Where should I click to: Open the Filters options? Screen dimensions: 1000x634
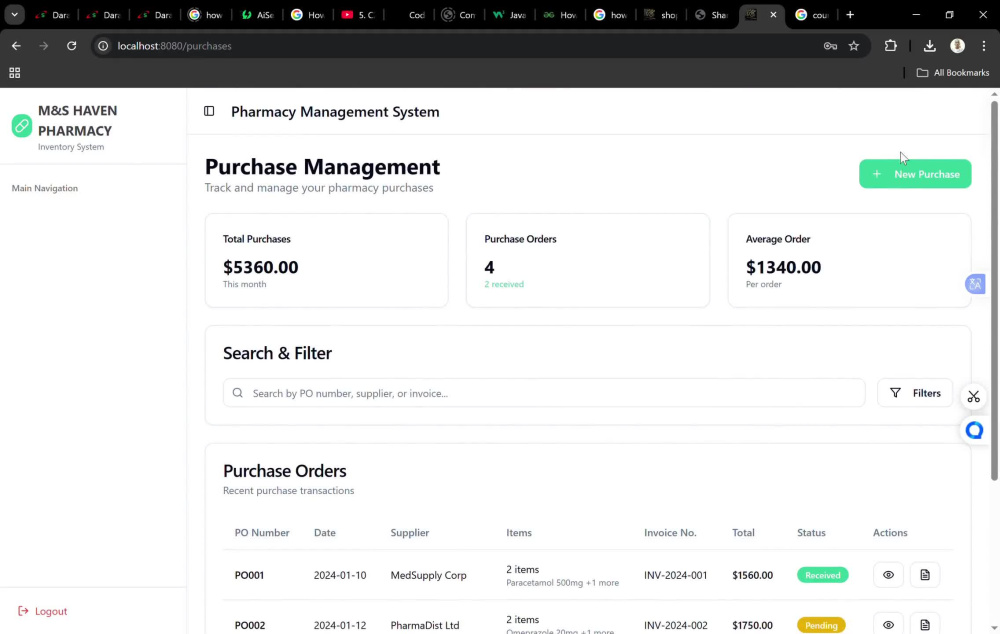coord(915,393)
